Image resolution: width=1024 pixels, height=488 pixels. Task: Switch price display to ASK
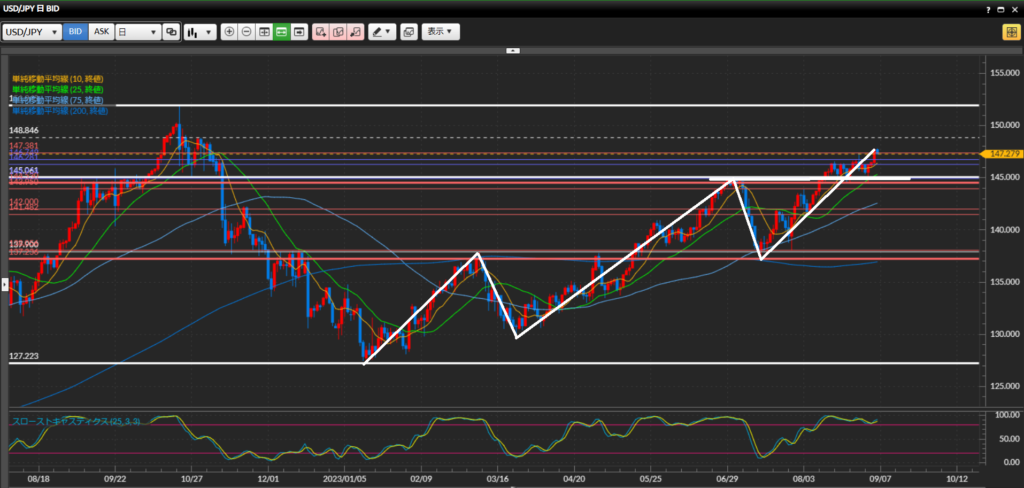tap(101, 32)
